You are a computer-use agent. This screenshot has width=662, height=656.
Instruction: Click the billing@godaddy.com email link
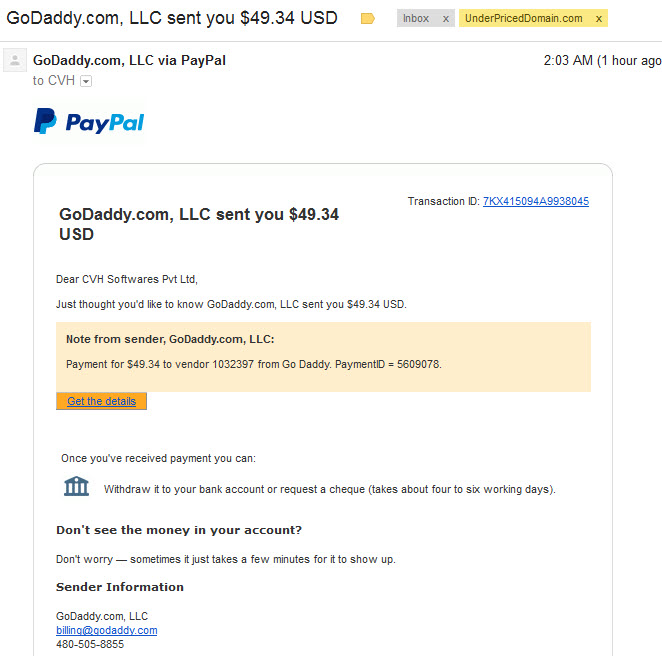pos(106,630)
